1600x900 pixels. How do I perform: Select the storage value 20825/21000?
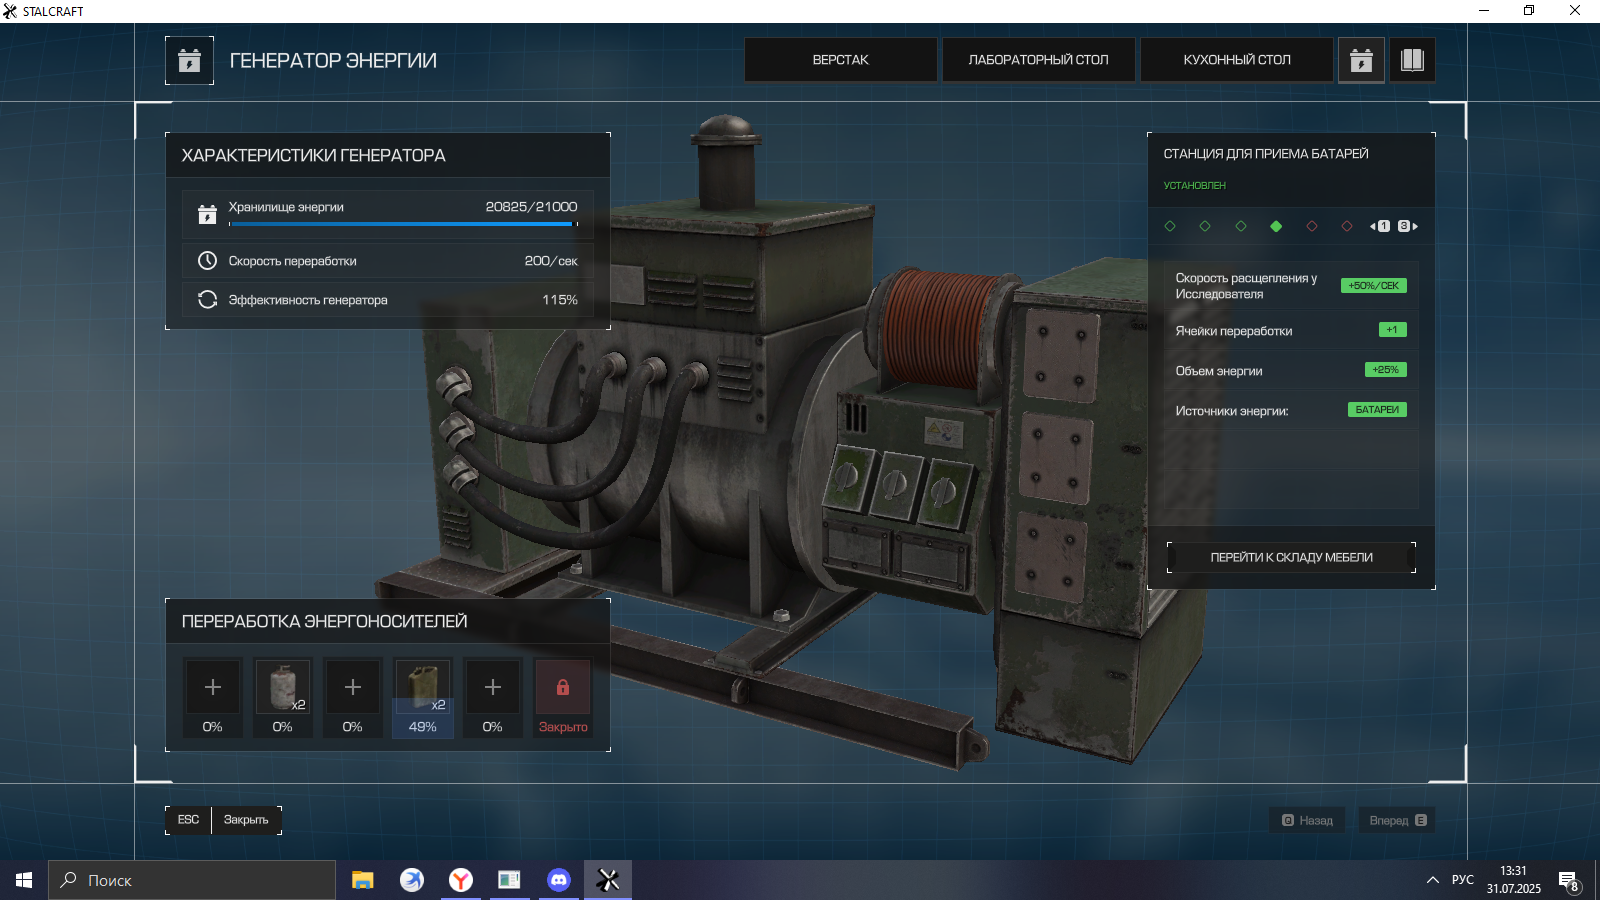(531, 207)
